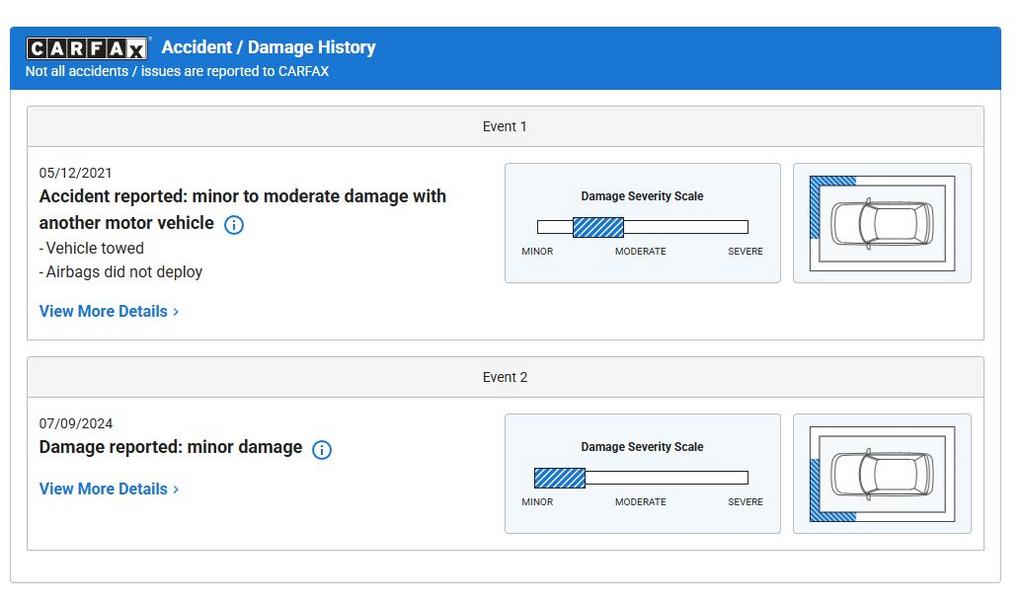Open the info icon beside Event 1 accident title
The image size is (1024, 602).
pos(233,224)
